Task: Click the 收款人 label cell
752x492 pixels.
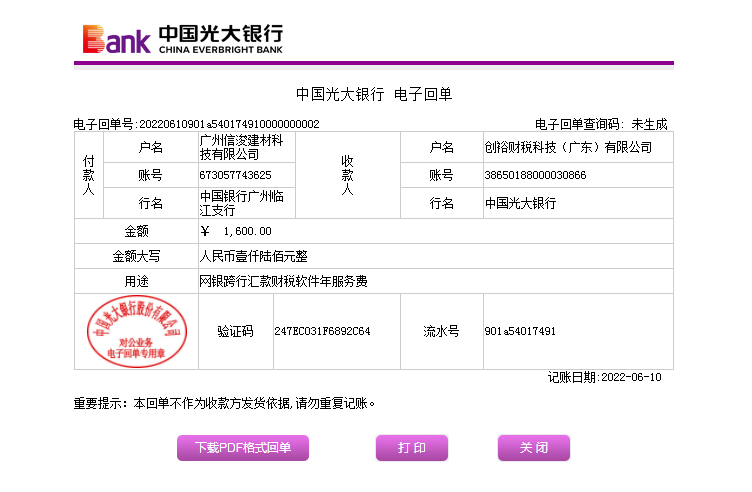Action: coord(348,175)
